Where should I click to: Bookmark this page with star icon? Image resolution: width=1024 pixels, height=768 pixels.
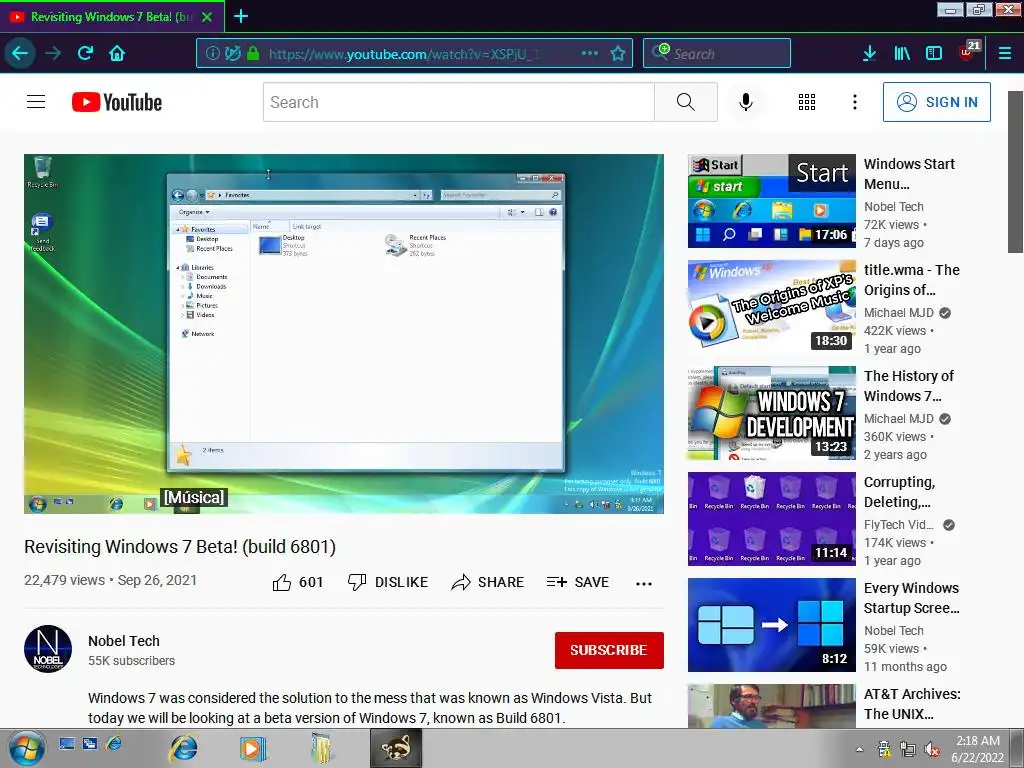[x=618, y=53]
